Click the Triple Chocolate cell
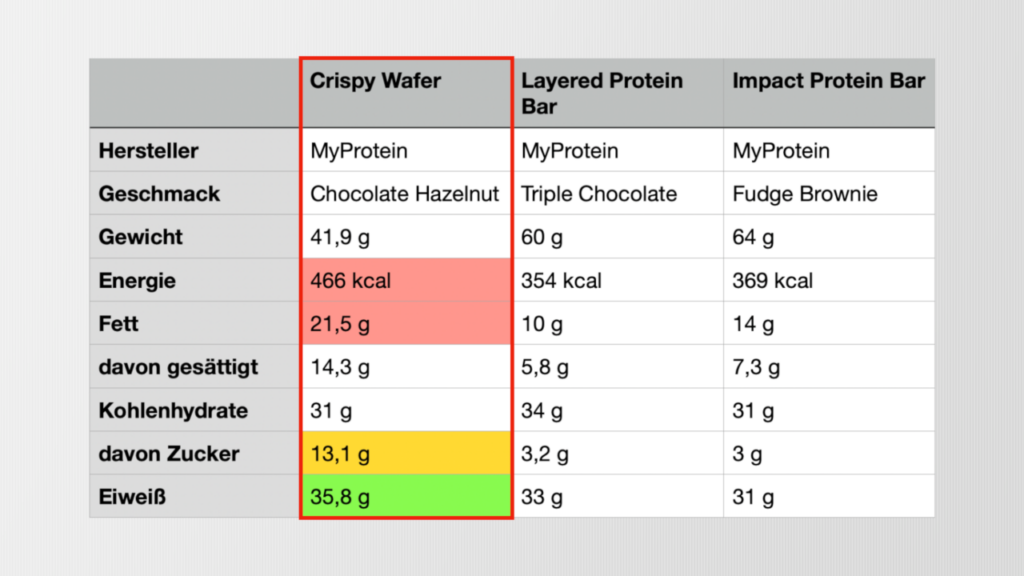The image size is (1024, 576). coord(618,193)
